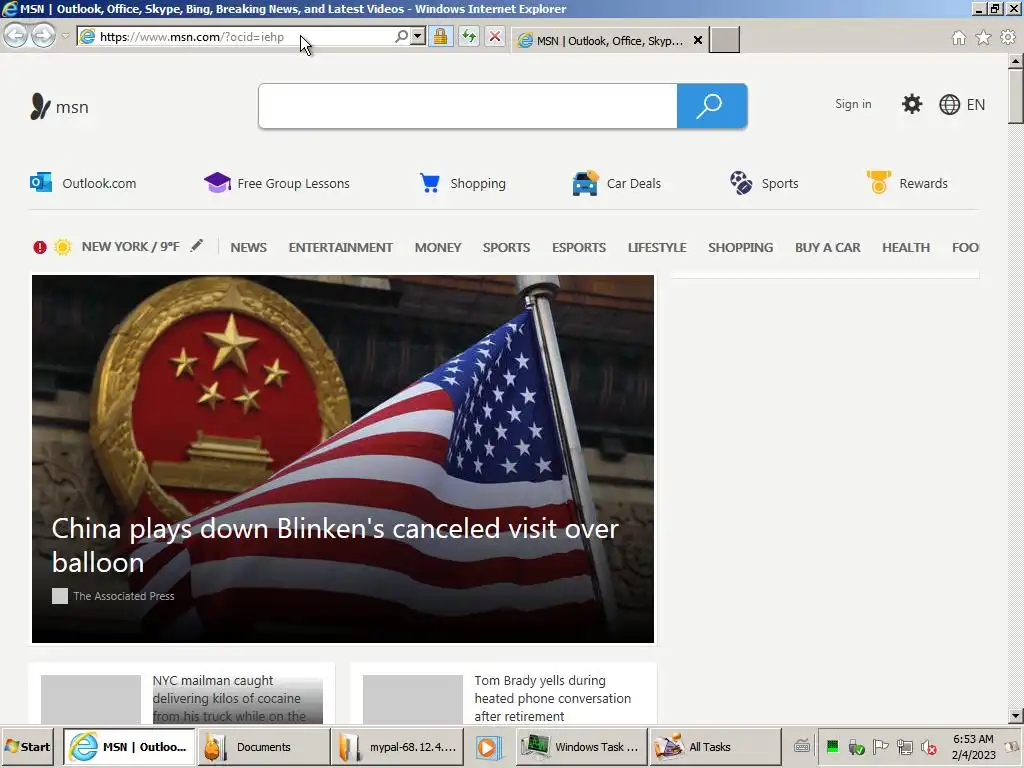Open the ESPORTS section

[579, 248]
